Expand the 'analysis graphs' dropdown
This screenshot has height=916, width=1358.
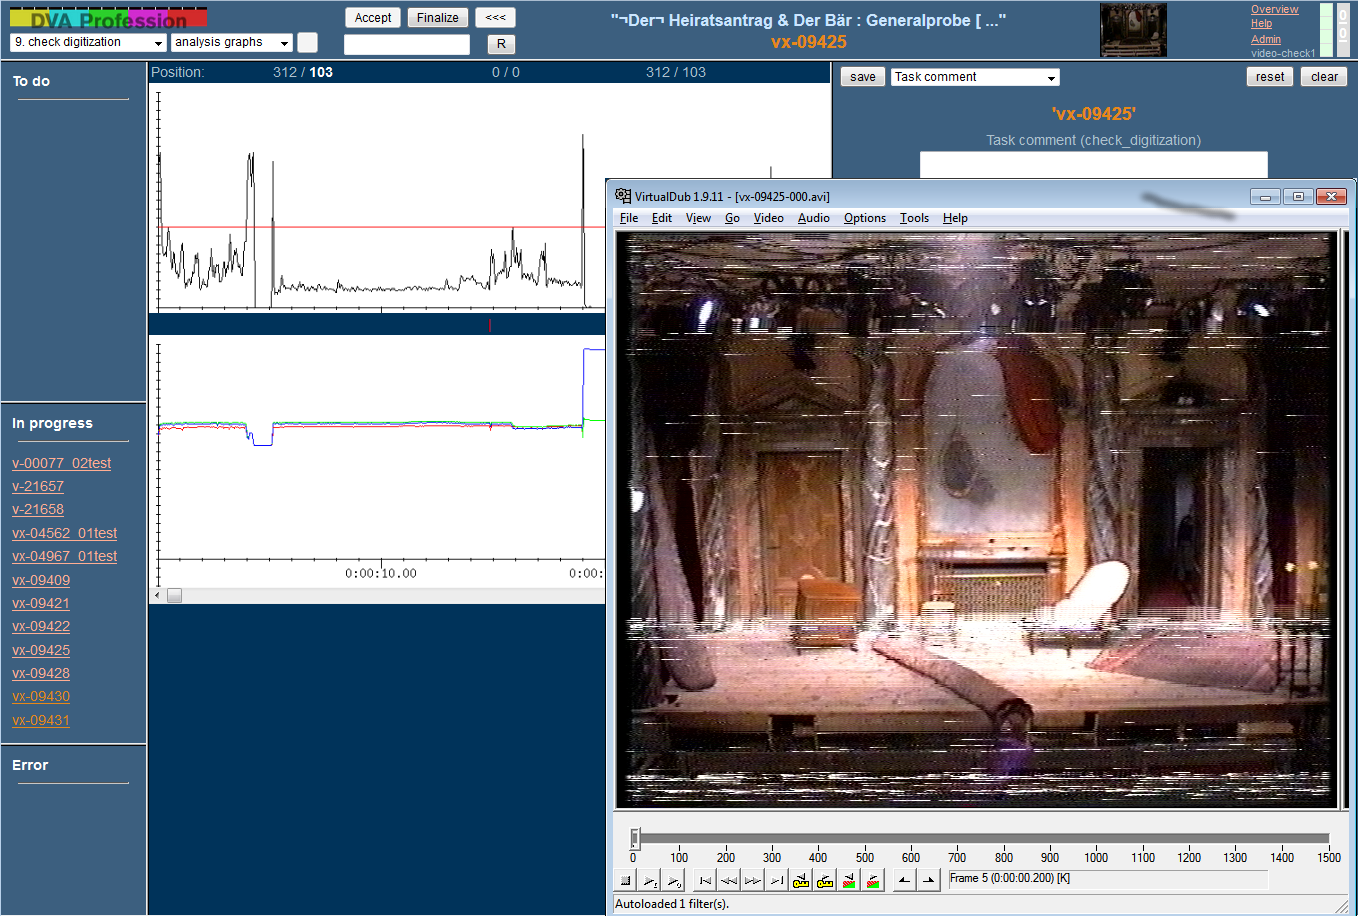coord(232,43)
